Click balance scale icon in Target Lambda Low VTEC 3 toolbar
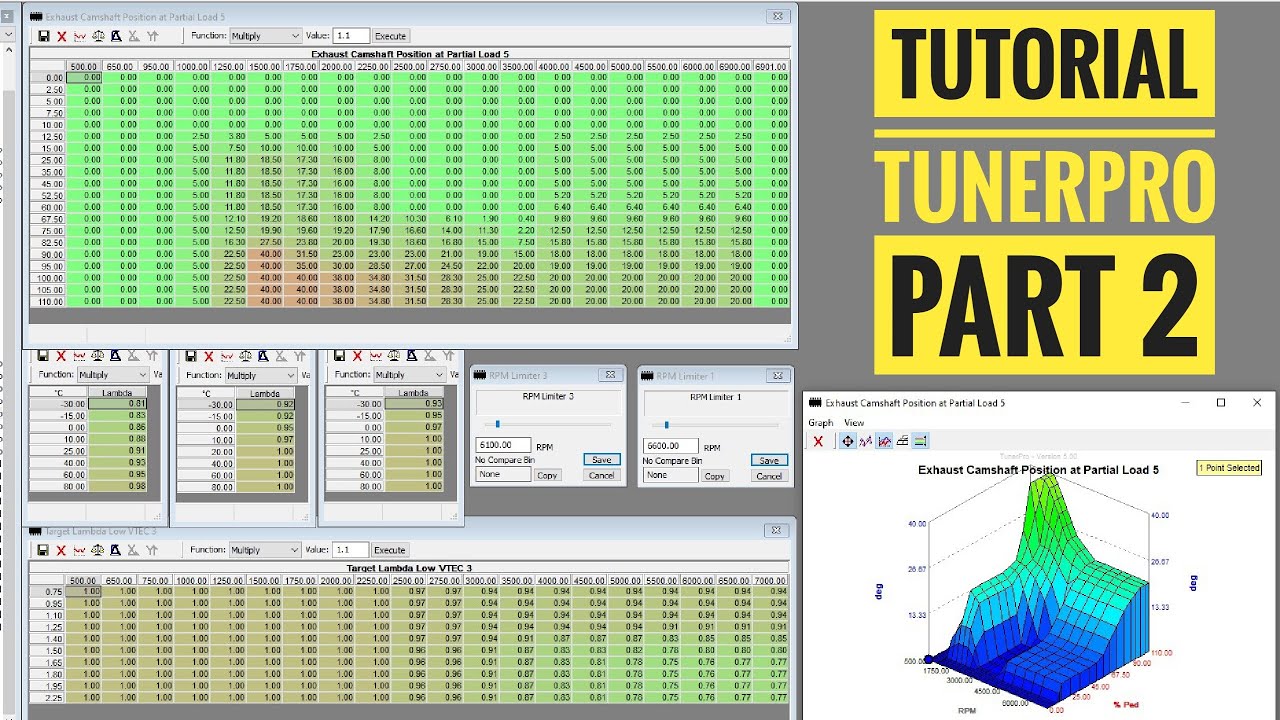The width and height of the screenshot is (1280, 720). (98, 550)
